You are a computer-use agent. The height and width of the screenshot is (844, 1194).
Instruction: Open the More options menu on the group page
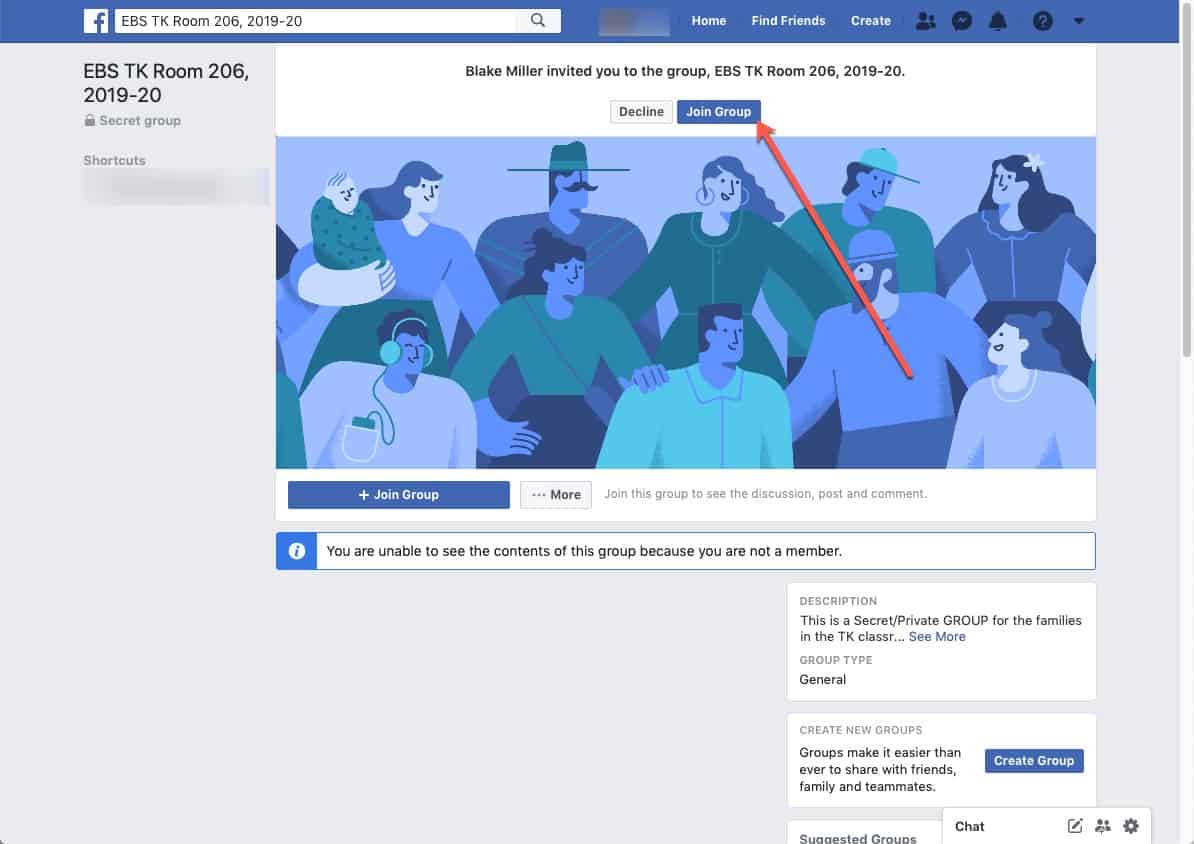pyautogui.click(x=555, y=494)
